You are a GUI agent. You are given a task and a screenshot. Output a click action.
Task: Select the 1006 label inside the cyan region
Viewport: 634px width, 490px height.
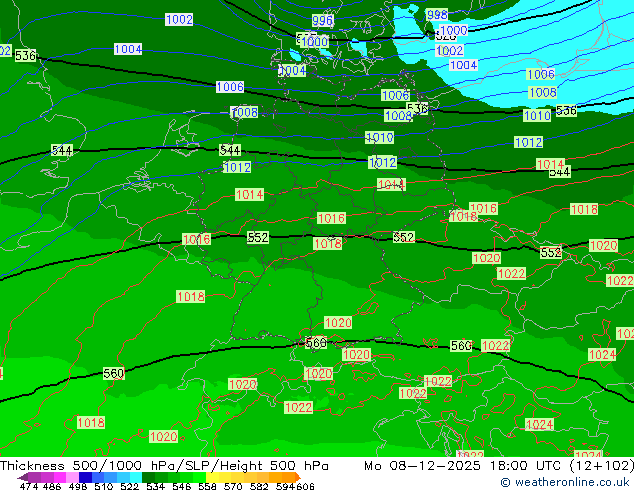click(x=541, y=74)
